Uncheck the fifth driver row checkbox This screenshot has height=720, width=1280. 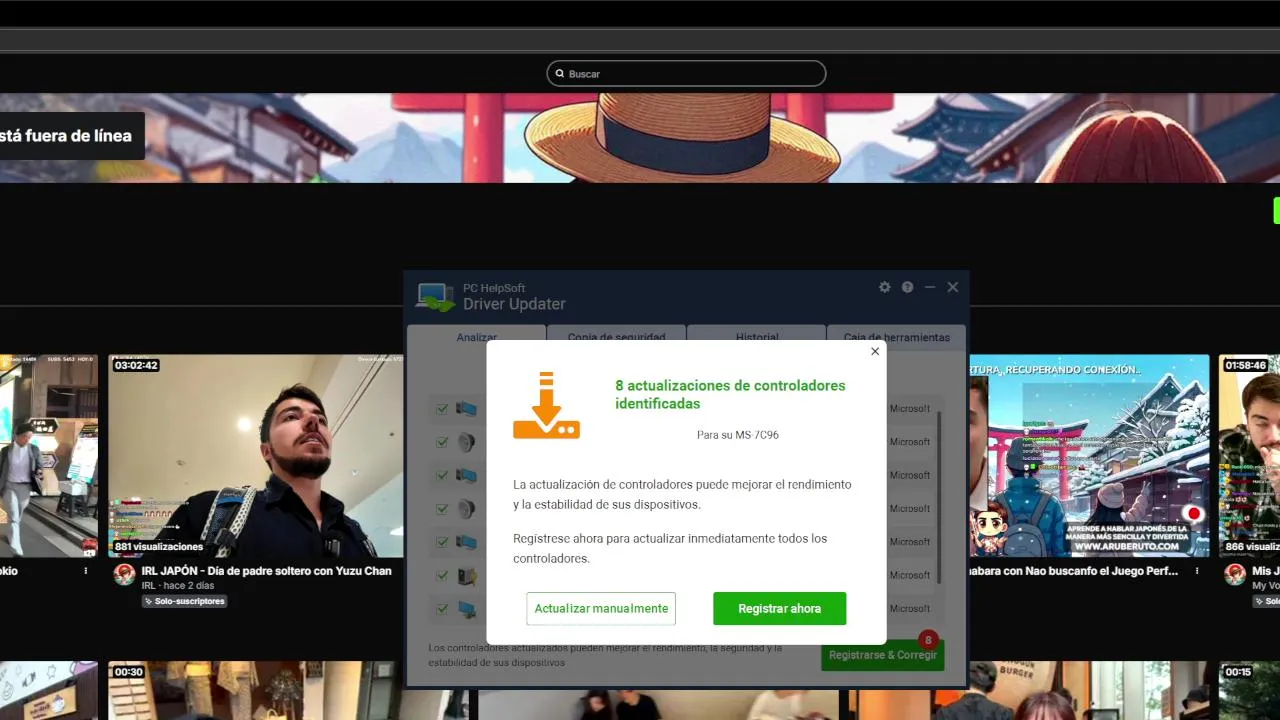click(442, 542)
